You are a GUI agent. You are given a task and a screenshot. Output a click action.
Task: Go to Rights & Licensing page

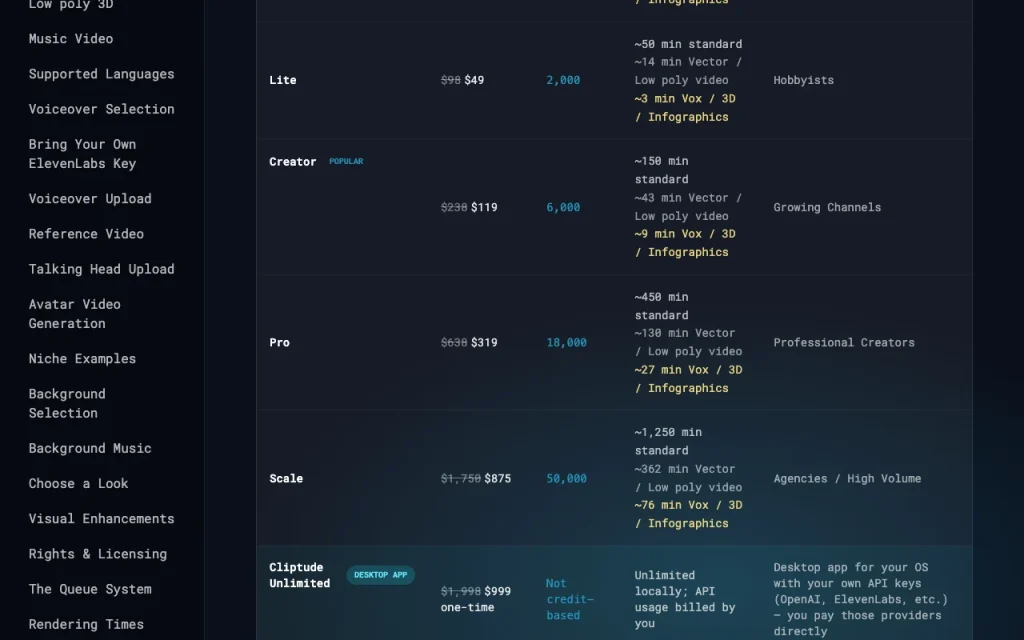point(98,554)
